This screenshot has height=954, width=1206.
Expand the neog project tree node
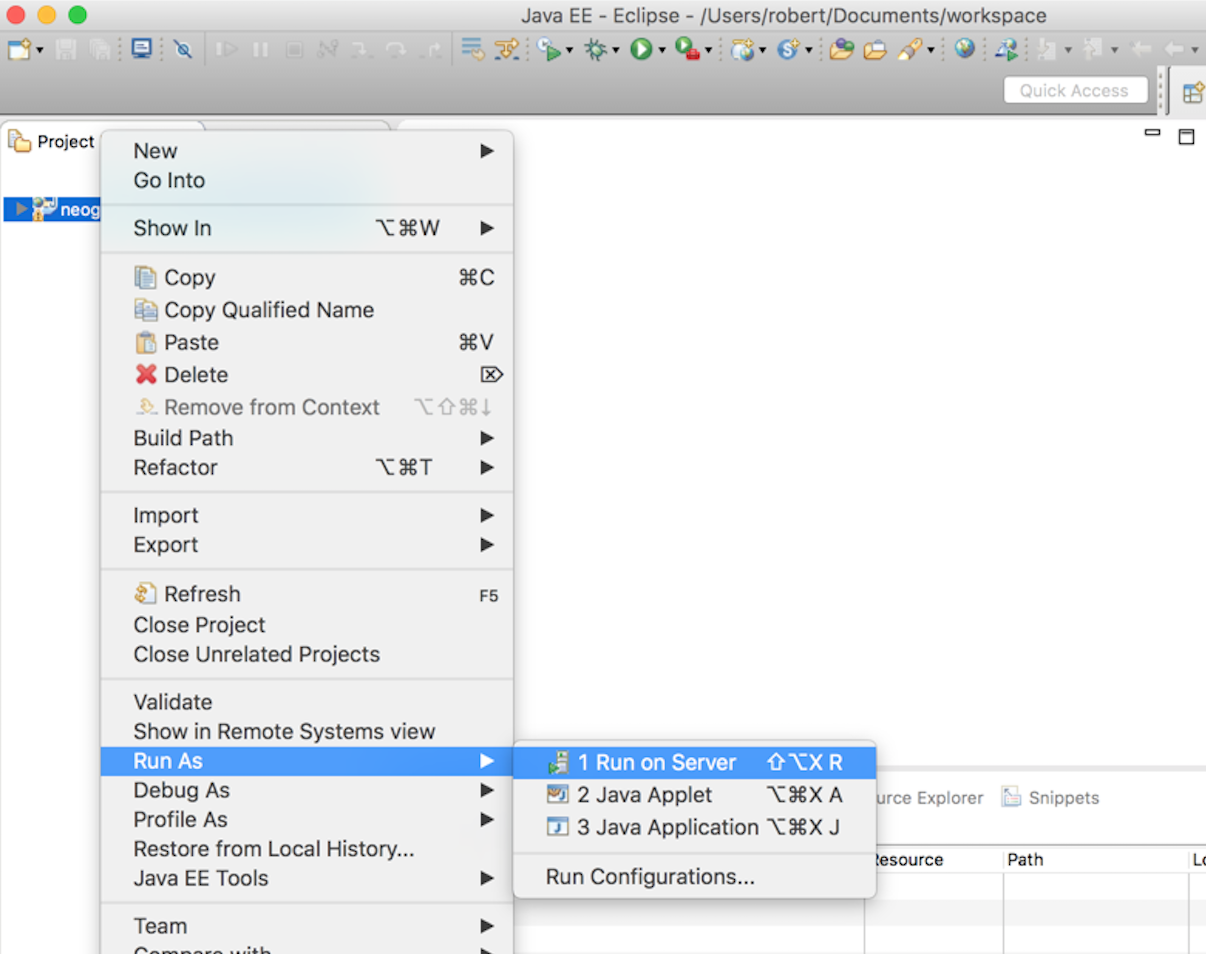point(22,210)
